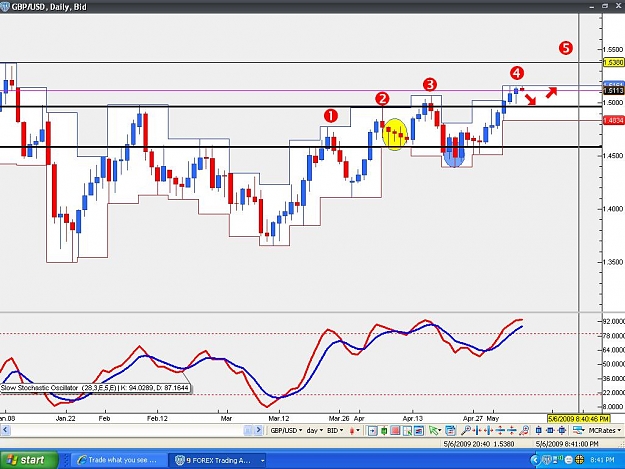The width and height of the screenshot is (625, 469).
Task: Expand the taskbar FOREX Trading group arrow
Action: 262,461
